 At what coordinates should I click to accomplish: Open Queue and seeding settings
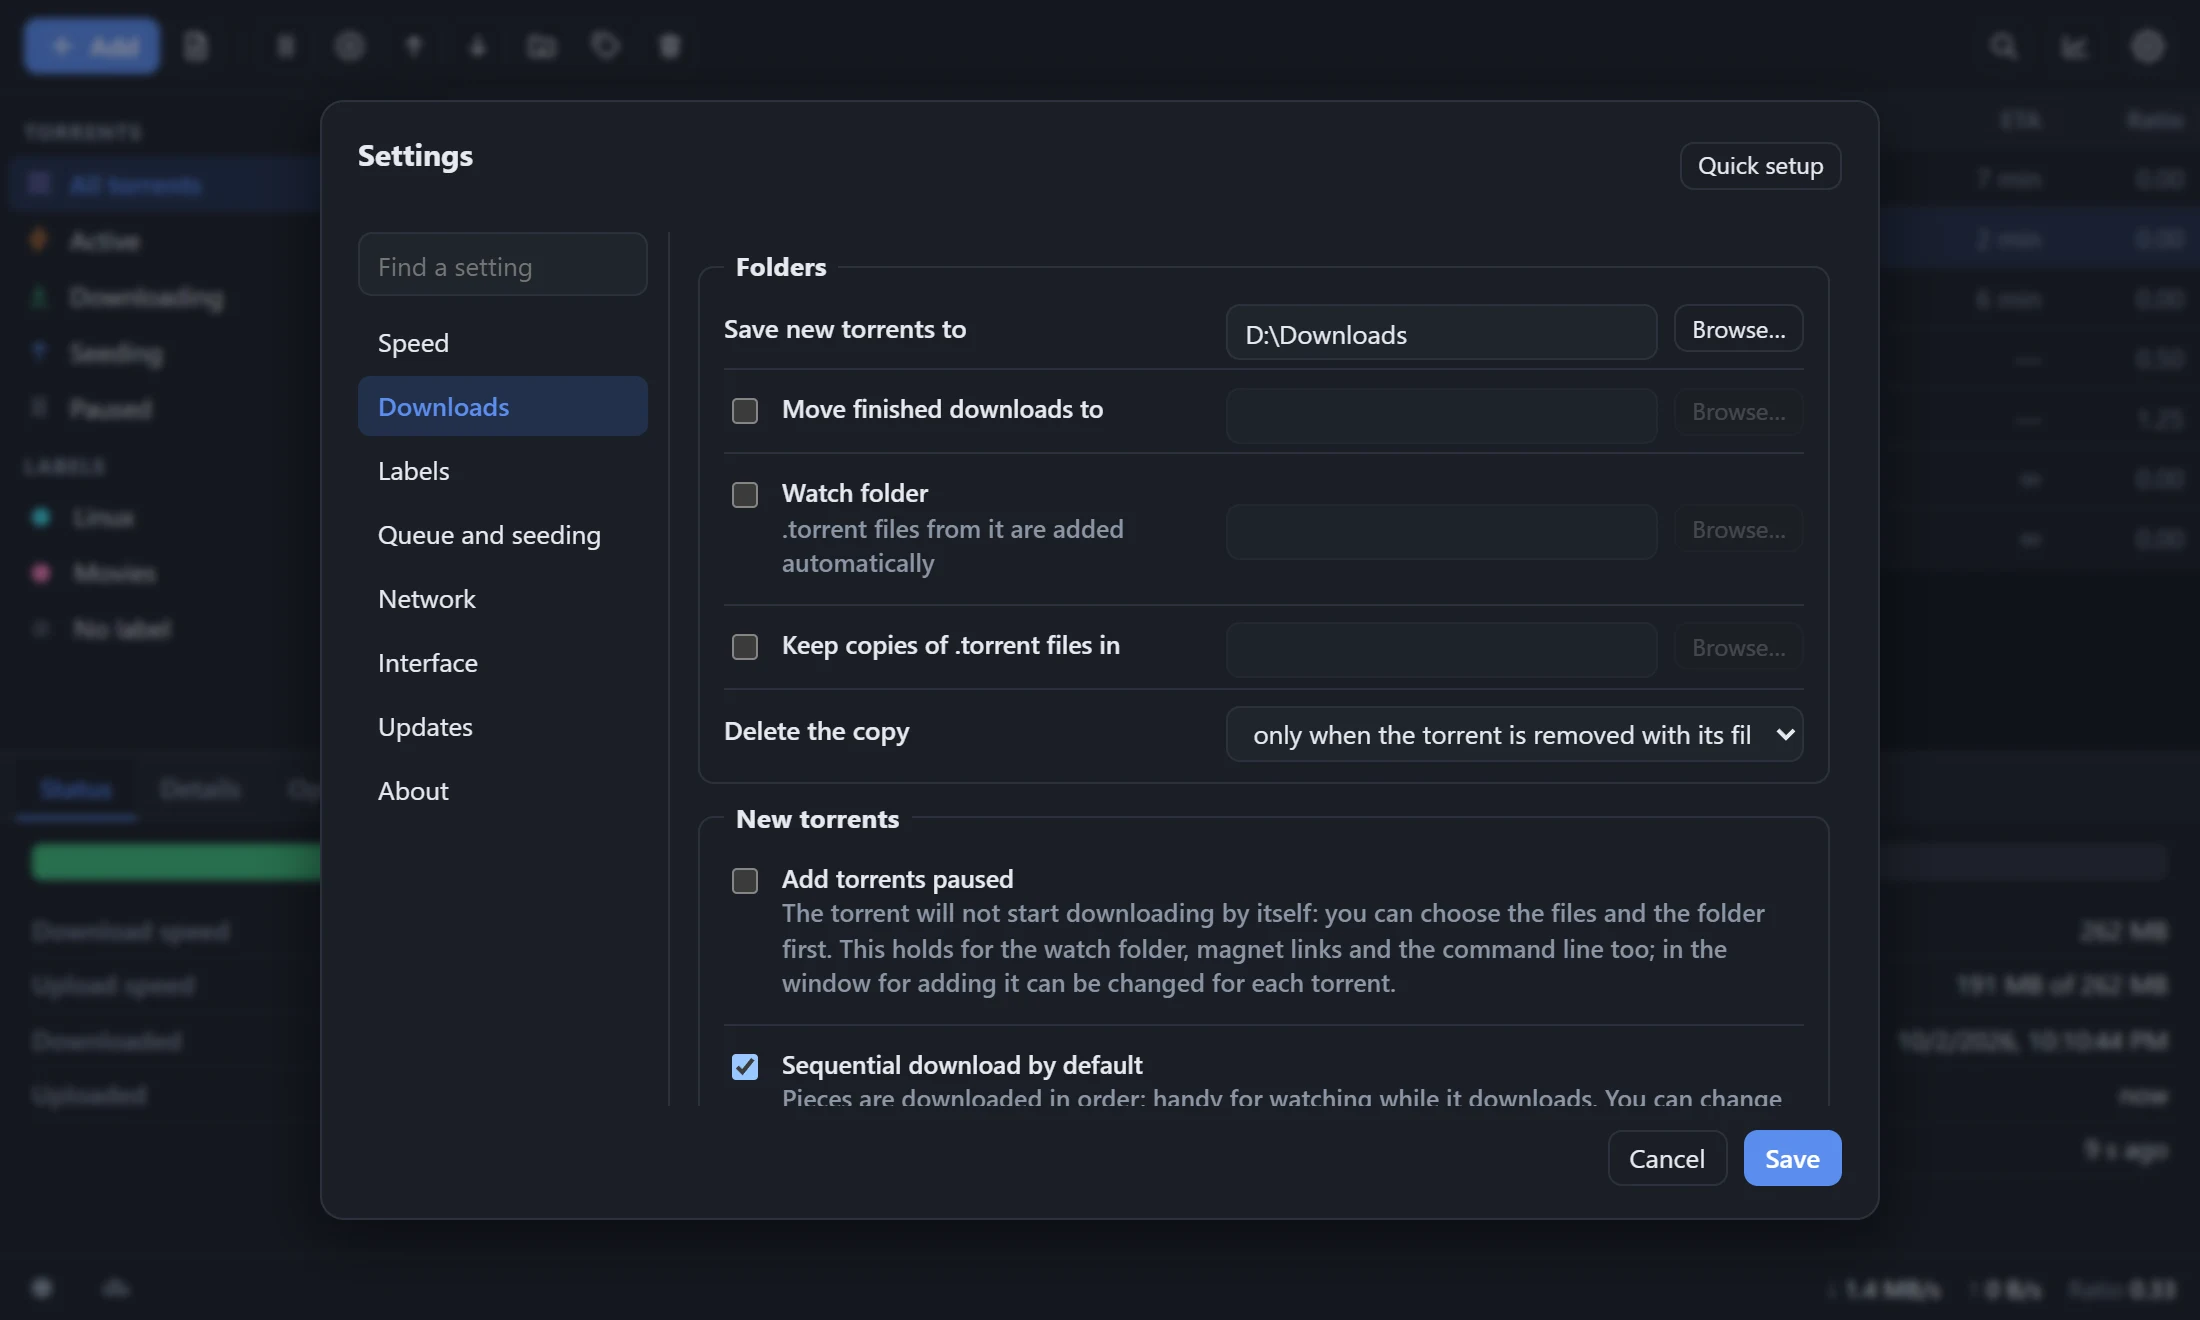(x=502, y=535)
